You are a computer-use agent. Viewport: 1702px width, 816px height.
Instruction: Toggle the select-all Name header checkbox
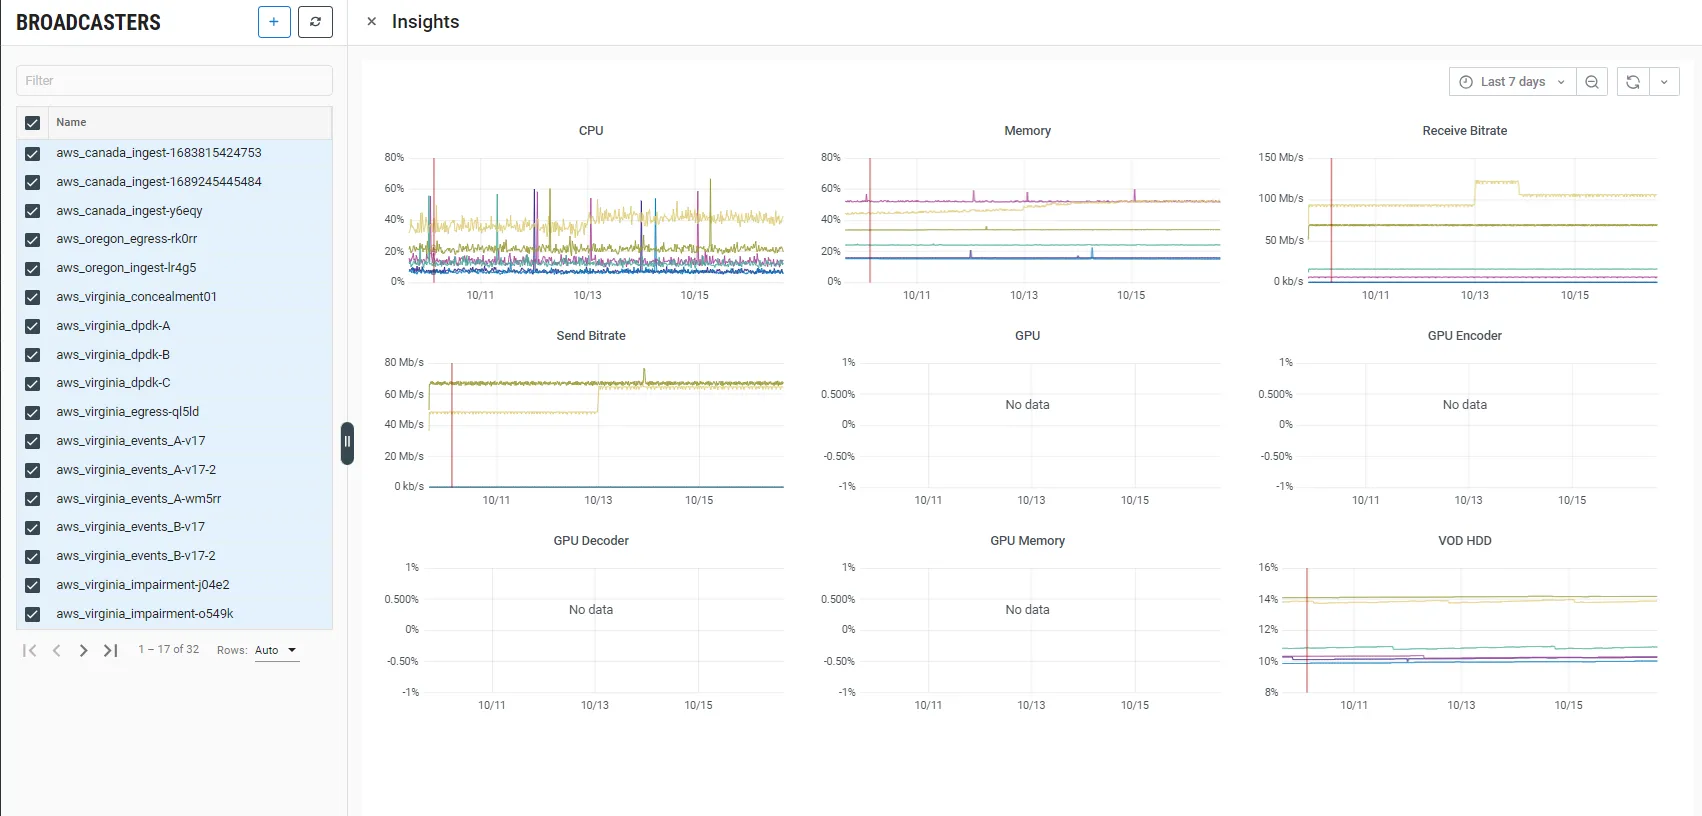point(33,123)
